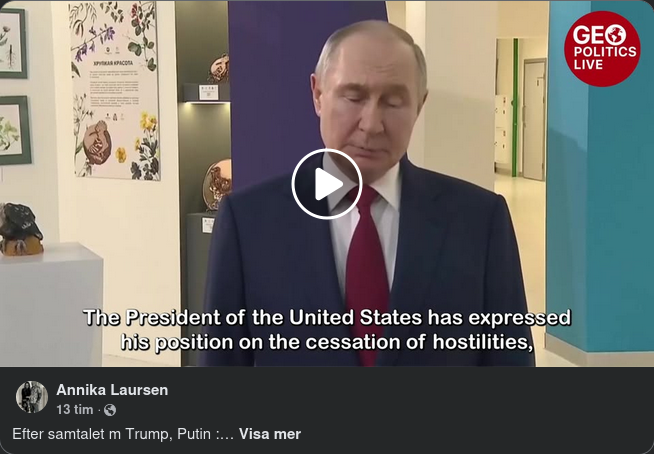Click the framed plant picture at top left
This screenshot has height=454, width=654.
13,43
